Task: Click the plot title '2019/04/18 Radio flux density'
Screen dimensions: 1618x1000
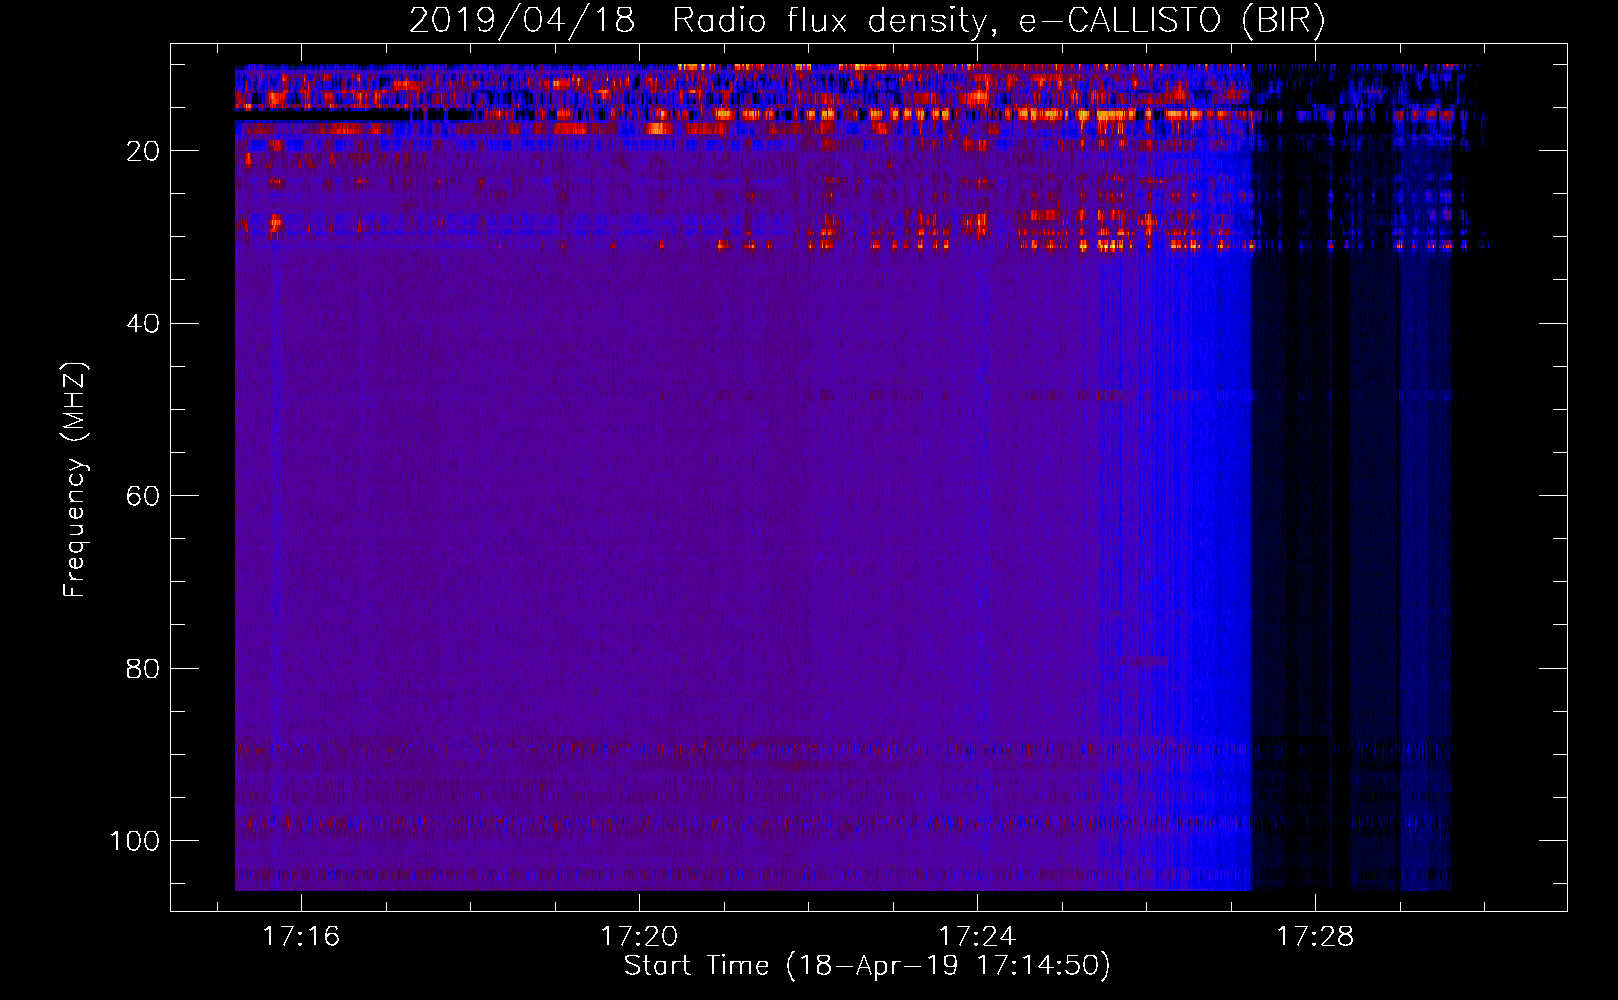Action: pyautogui.click(x=867, y=21)
